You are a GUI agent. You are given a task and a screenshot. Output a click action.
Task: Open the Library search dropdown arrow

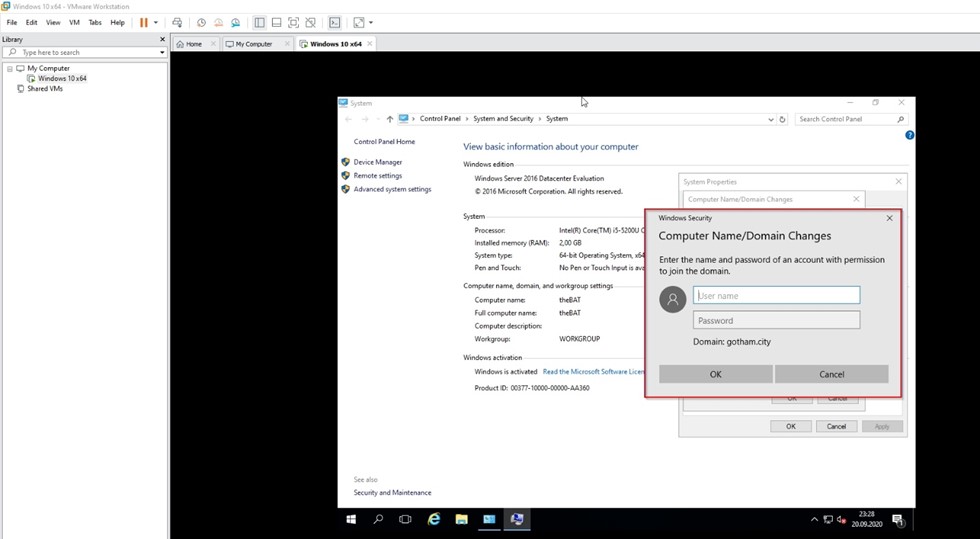pos(162,53)
